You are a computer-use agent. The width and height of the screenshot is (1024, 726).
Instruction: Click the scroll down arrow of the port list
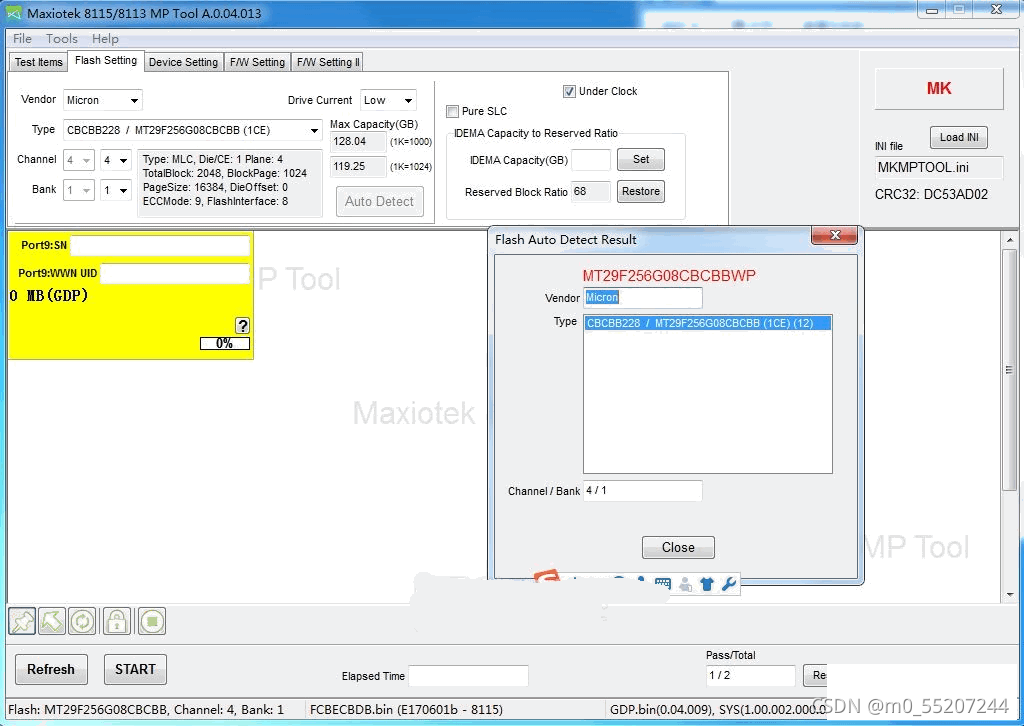pyautogui.click(x=1010, y=595)
